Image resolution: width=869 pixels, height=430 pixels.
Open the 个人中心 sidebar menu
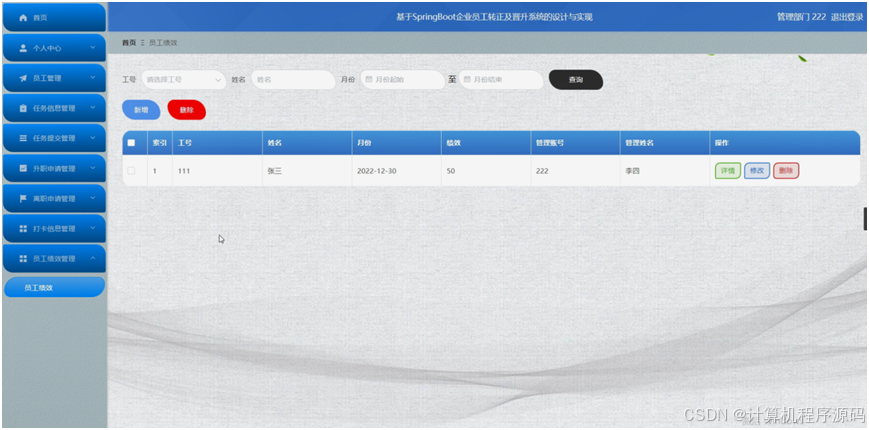pyautogui.click(x=54, y=48)
